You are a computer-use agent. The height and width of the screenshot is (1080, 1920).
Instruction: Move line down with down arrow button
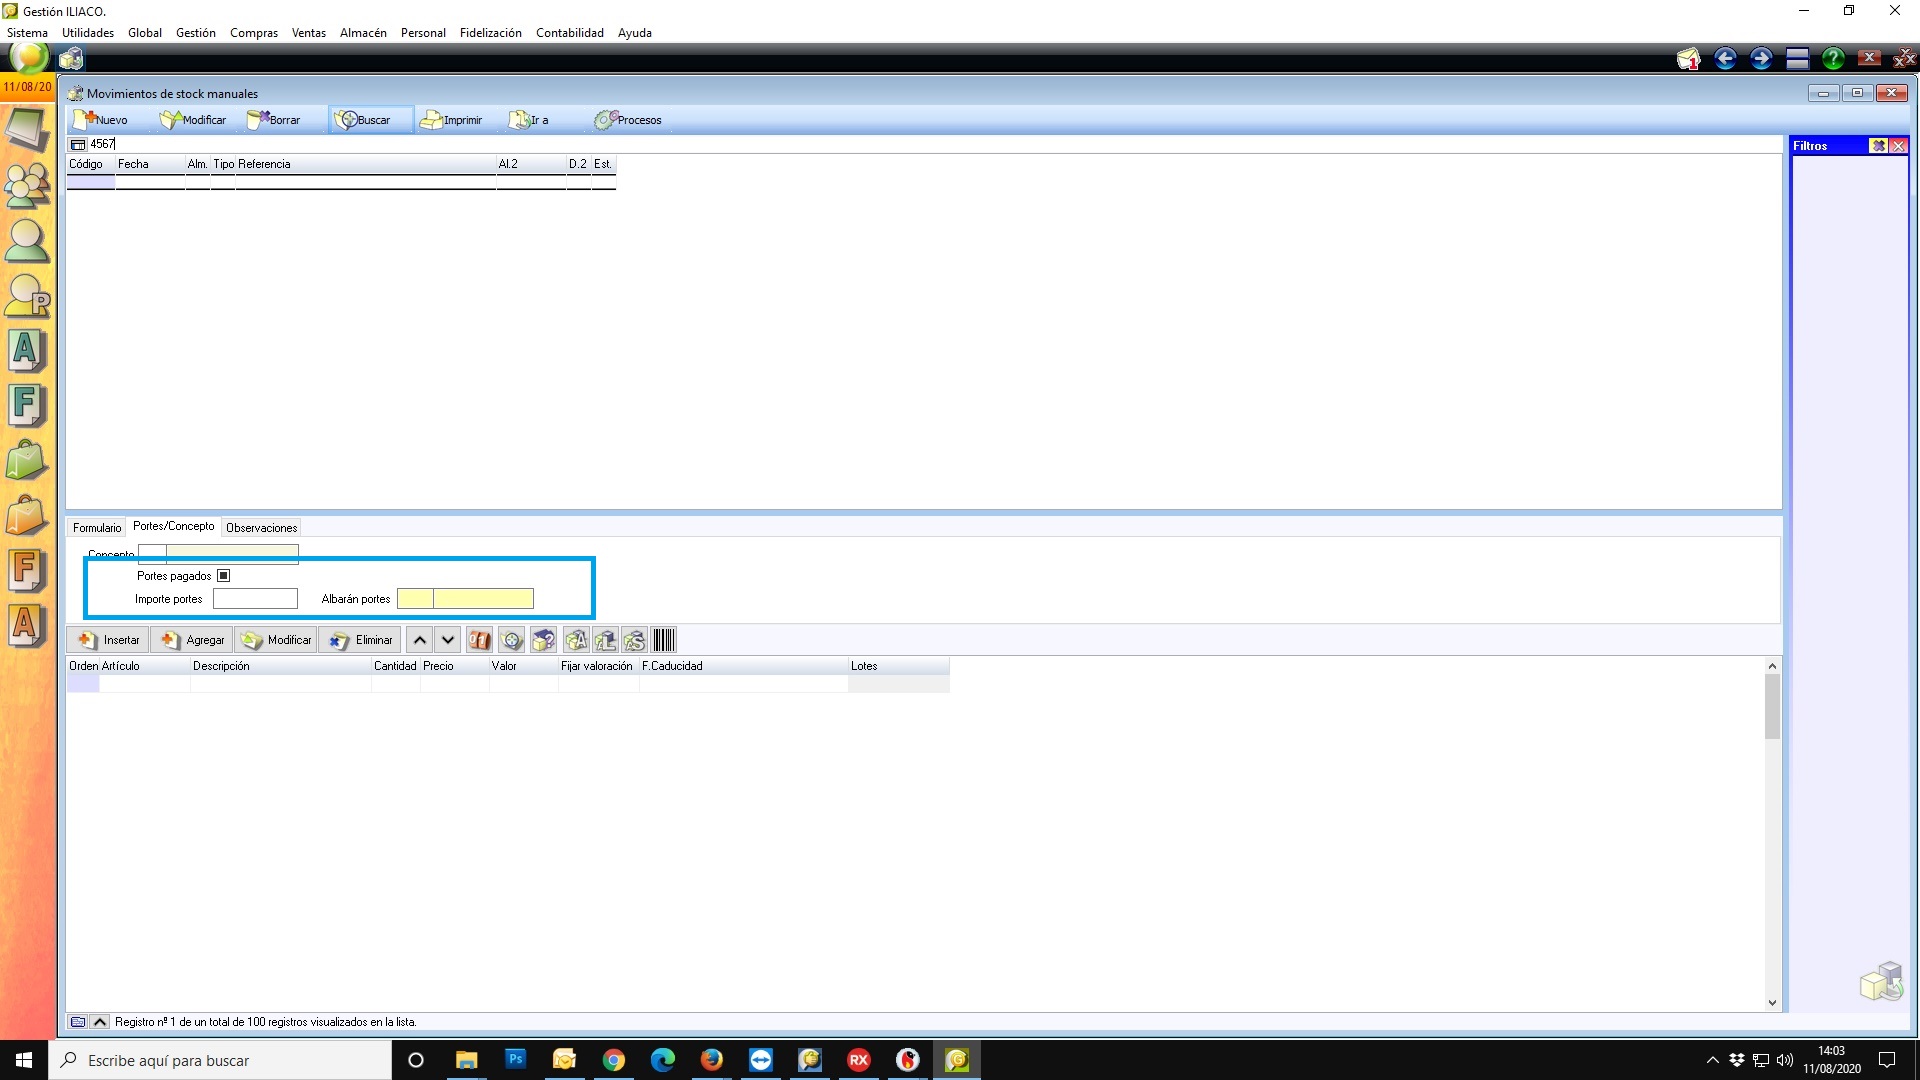448,640
